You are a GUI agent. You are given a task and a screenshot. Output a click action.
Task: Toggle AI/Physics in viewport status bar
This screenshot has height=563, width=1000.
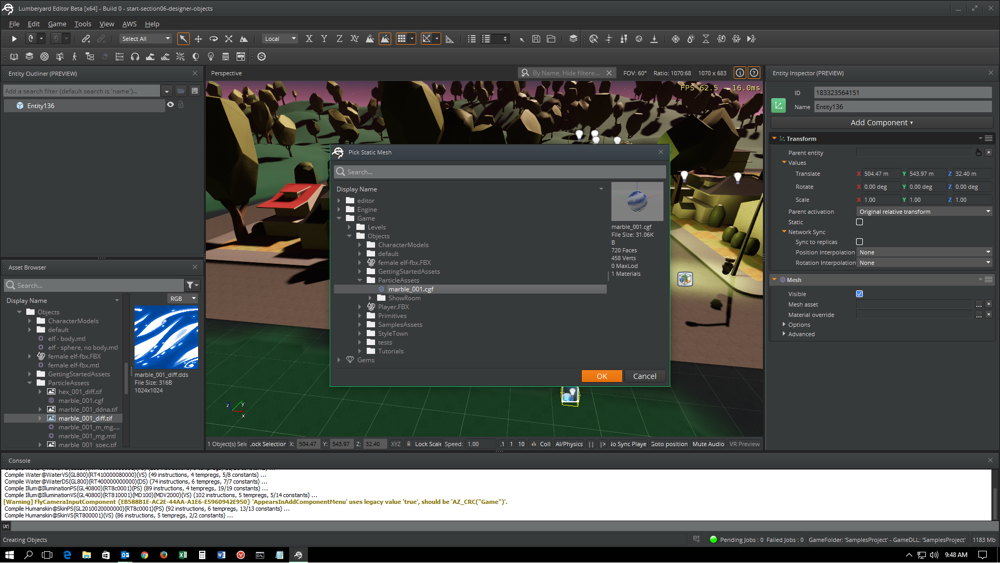click(569, 444)
